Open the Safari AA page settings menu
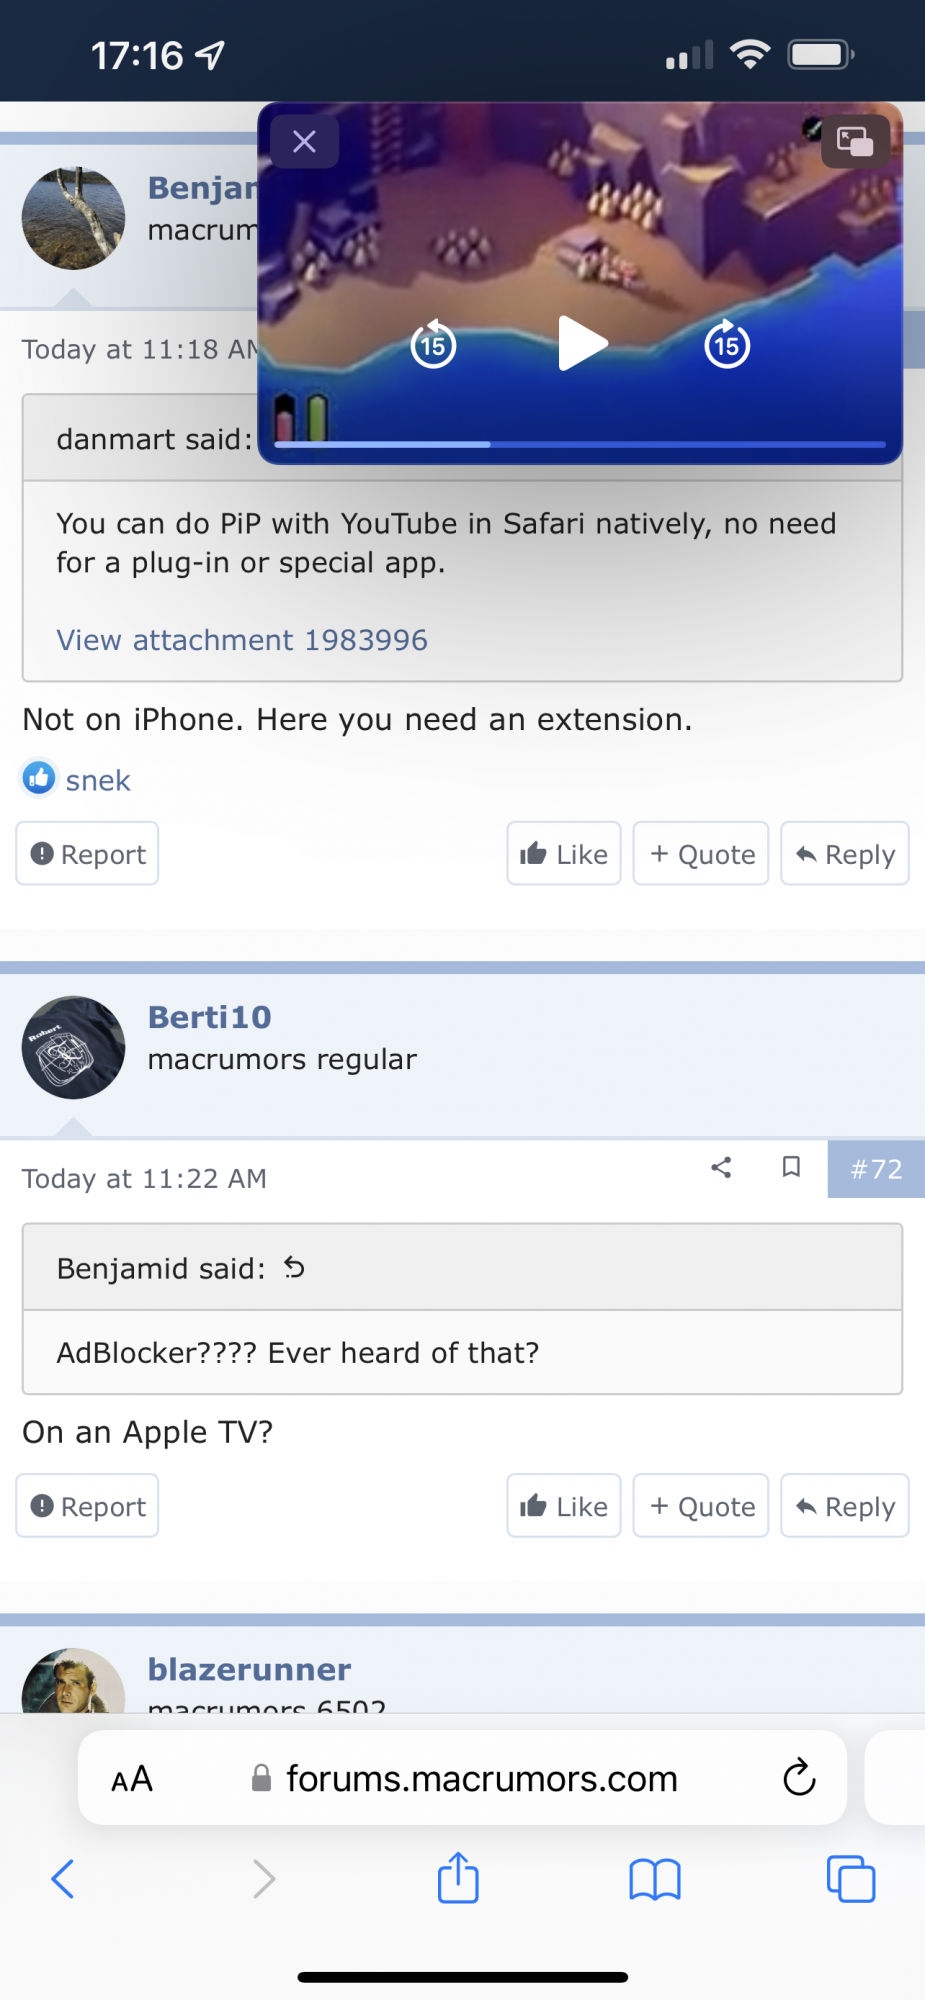Screen dimensions: 925x2000 [x=132, y=1779]
